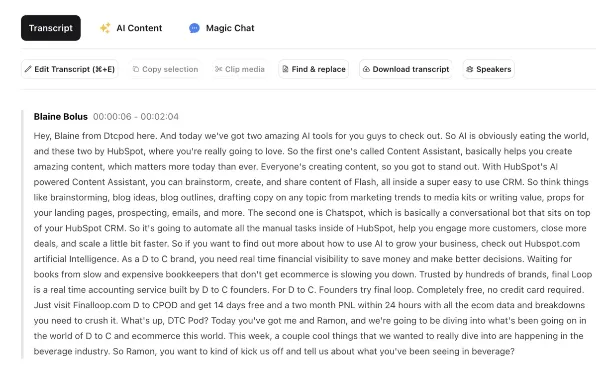The height and width of the screenshot is (374, 610).
Task: Open the Magic Chat tab
Action: pos(222,28)
